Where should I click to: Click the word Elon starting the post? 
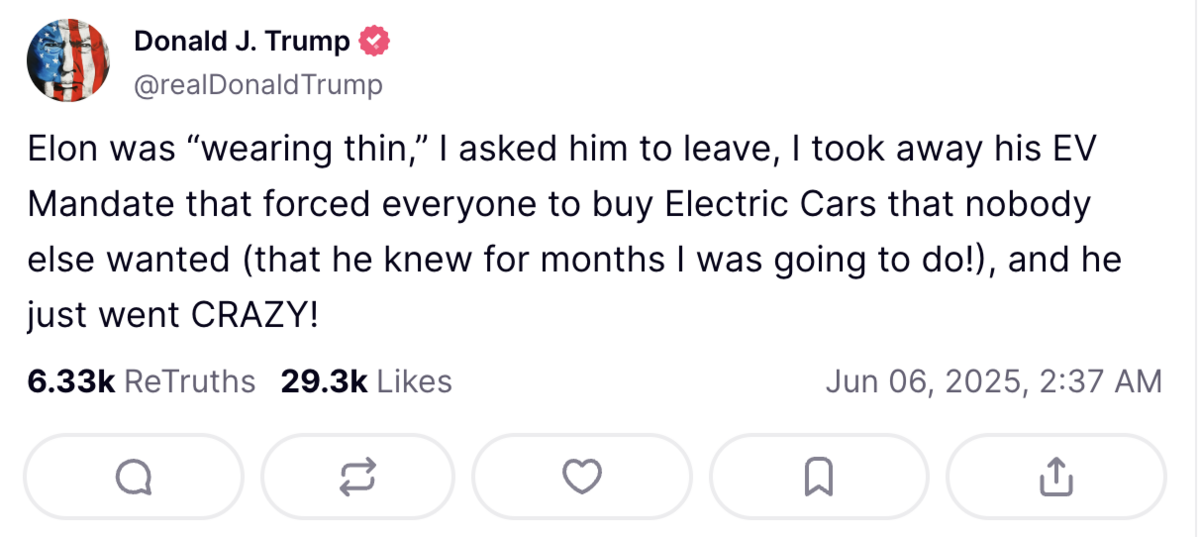pyautogui.click(x=62, y=150)
